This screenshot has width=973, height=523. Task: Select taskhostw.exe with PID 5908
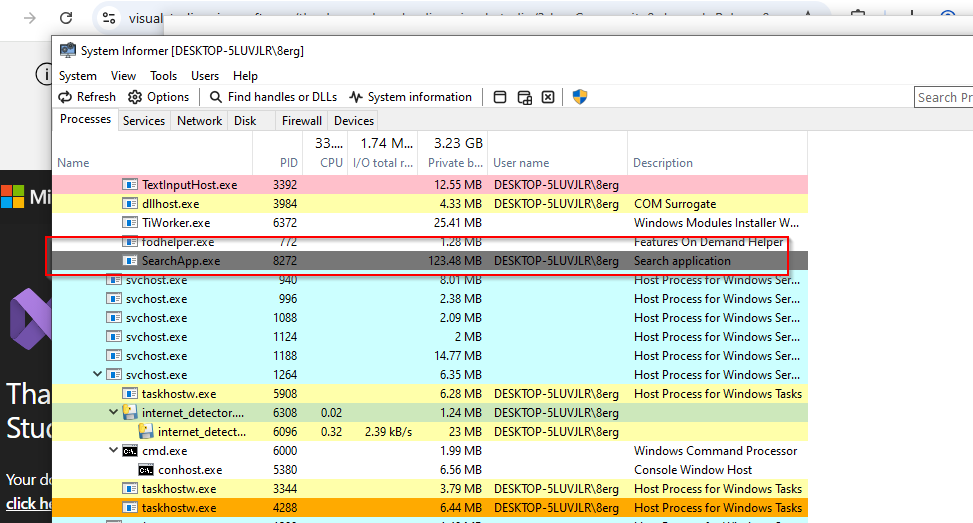tap(430, 393)
